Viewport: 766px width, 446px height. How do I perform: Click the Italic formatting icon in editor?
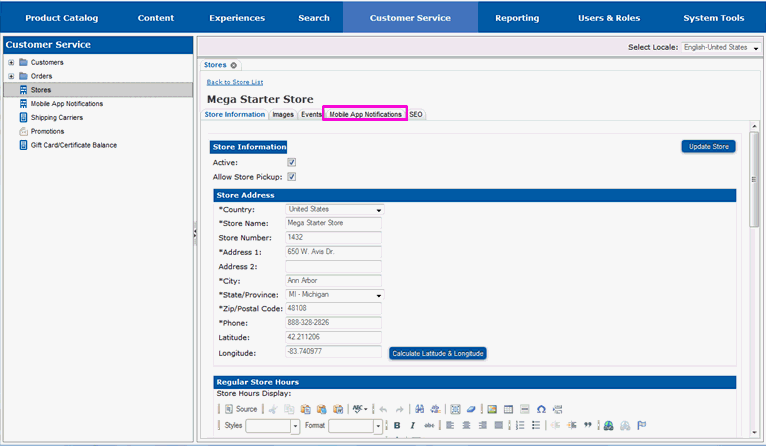[413, 426]
